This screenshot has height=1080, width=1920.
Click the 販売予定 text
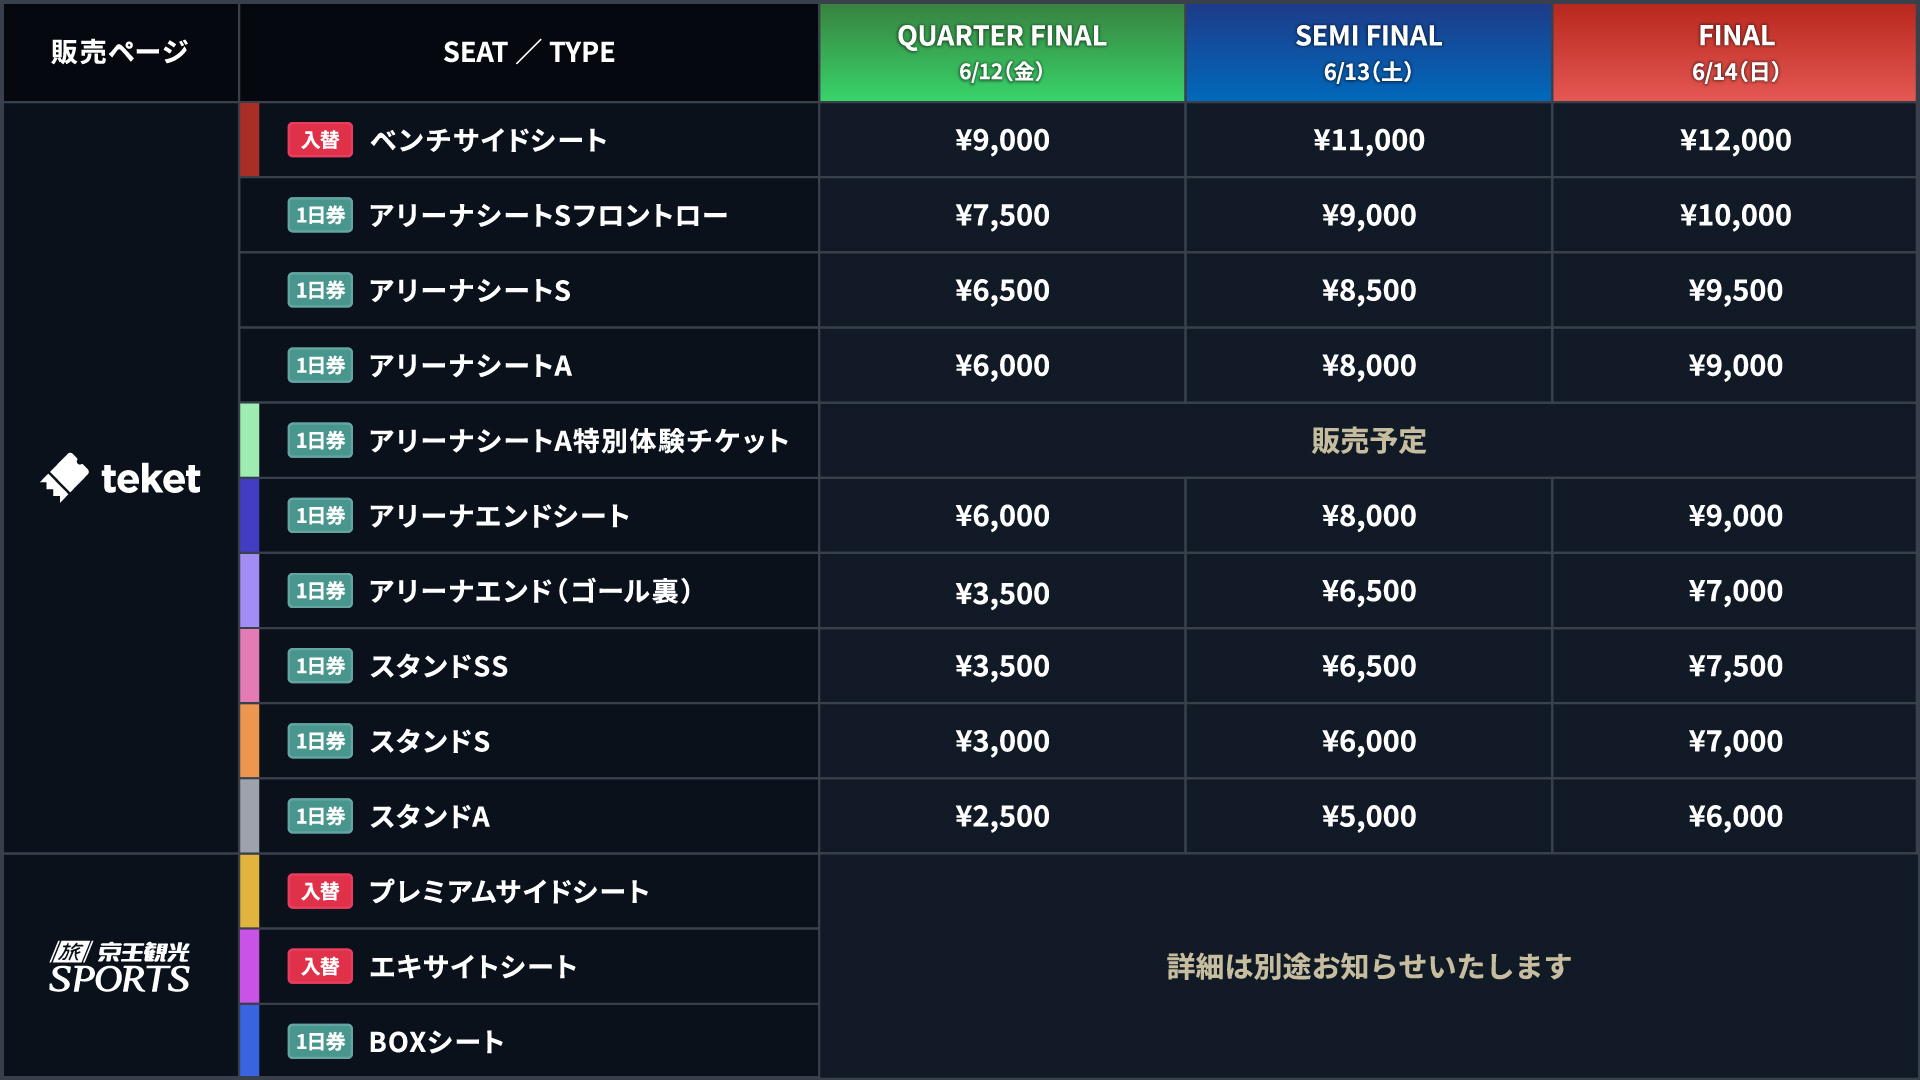(1368, 441)
